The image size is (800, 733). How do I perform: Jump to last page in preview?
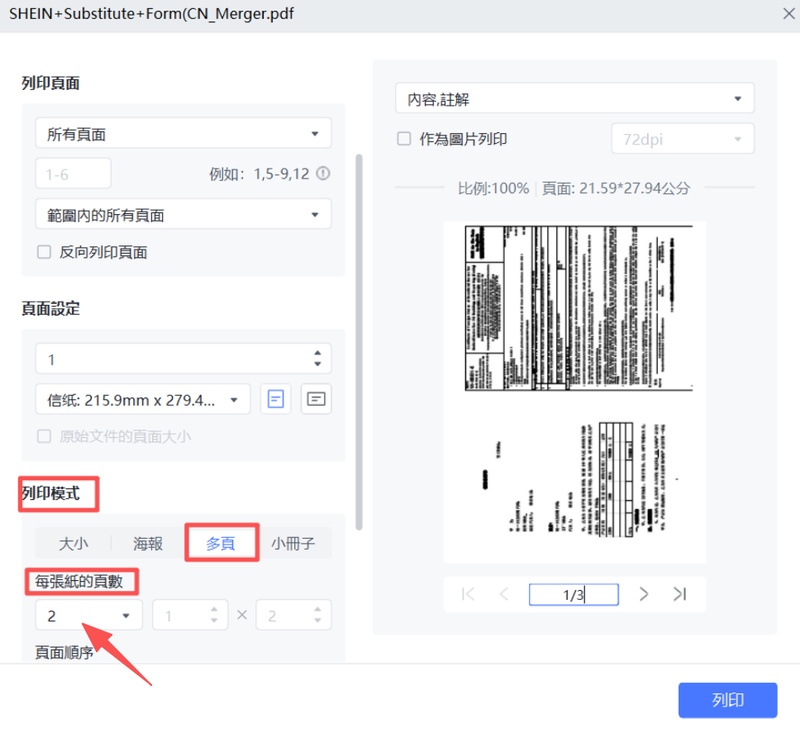point(682,594)
